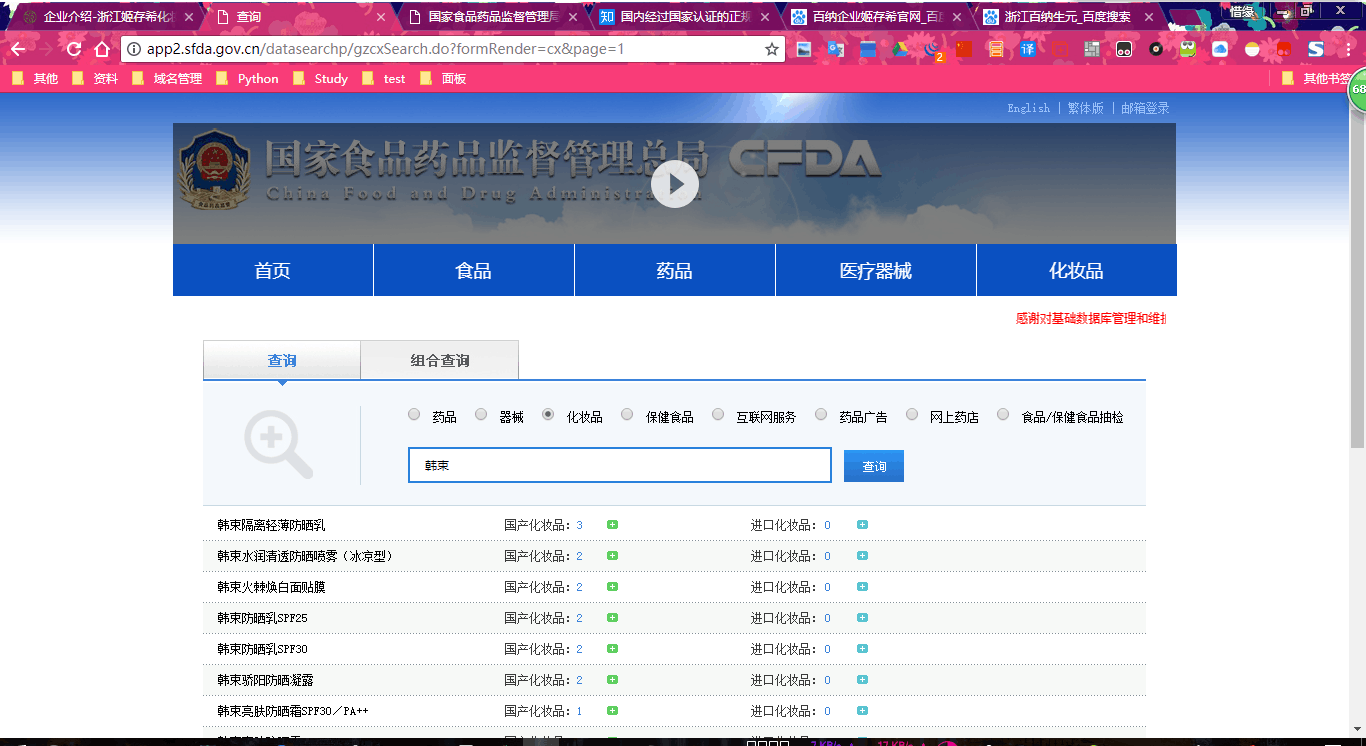Select the 器械 radio button
1366x746 pixels.
tap(481, 414)
